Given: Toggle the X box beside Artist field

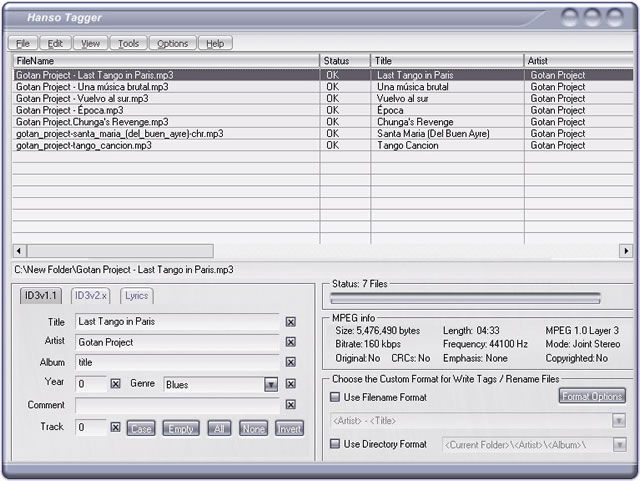Looking at the screenshot, I should (x=290, y=342).
